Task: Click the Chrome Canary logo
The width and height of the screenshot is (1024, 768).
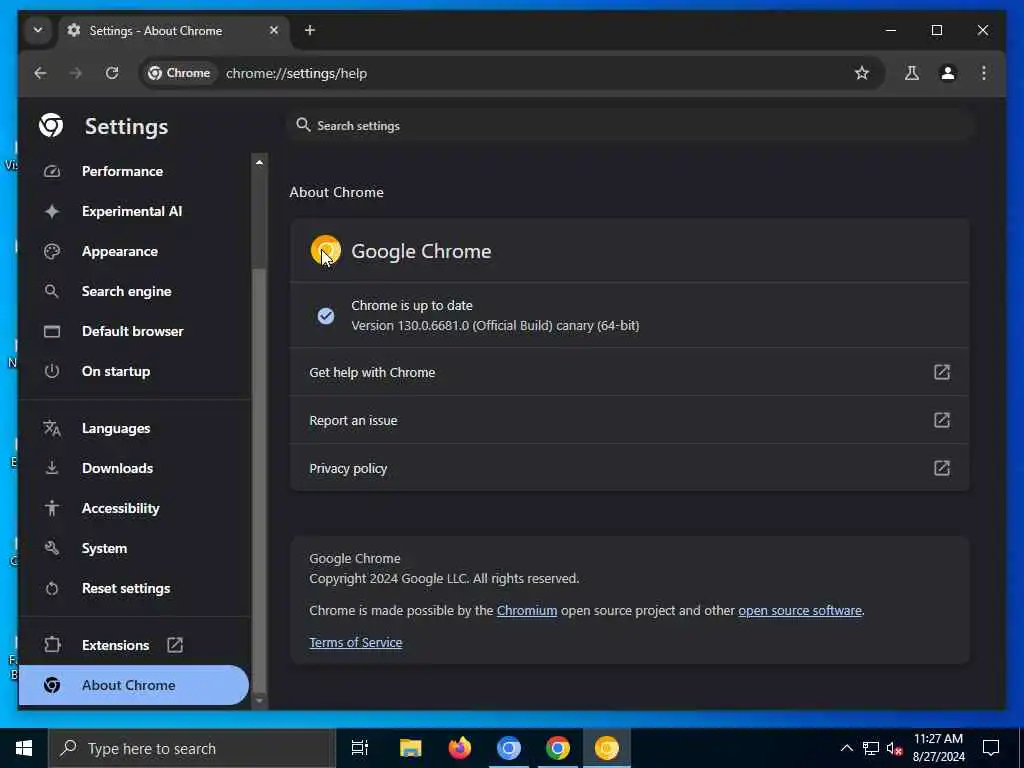Action: 326,251
